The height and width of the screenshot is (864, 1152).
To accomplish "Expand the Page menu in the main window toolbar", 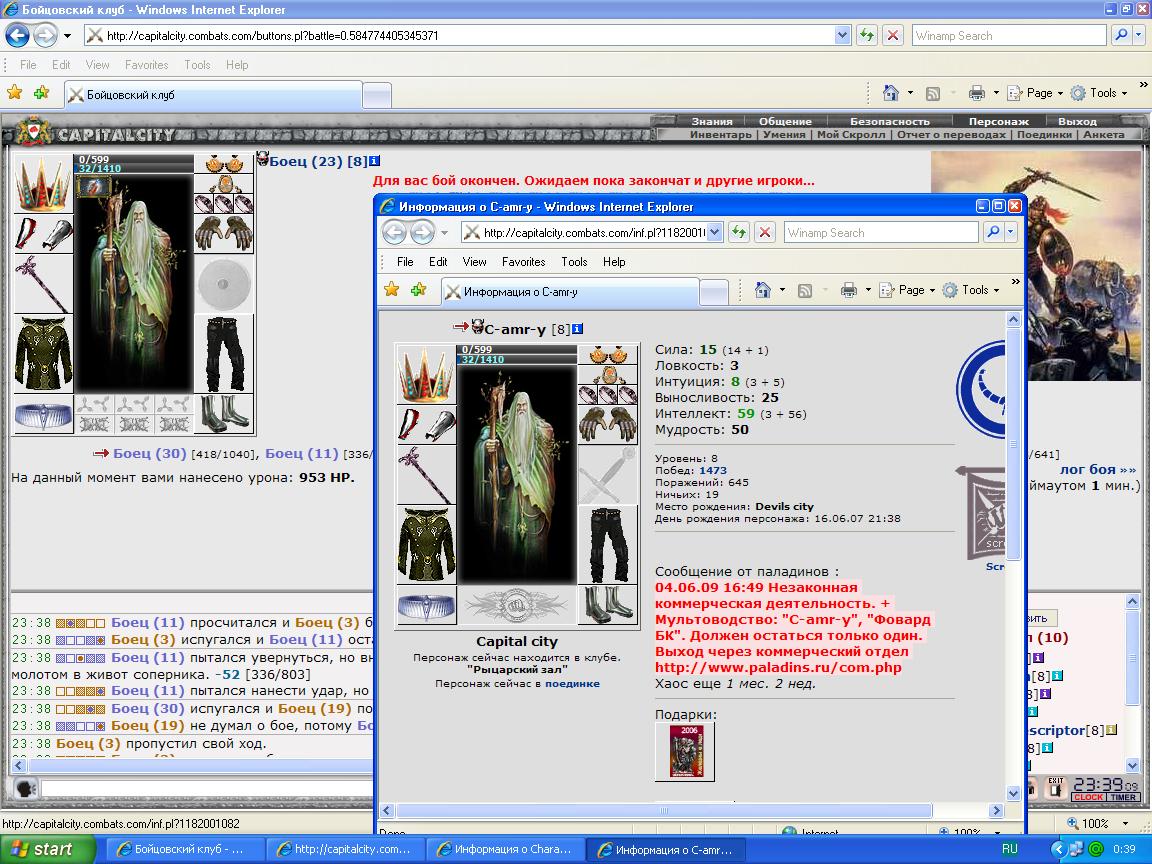I will coord(1036,93).
